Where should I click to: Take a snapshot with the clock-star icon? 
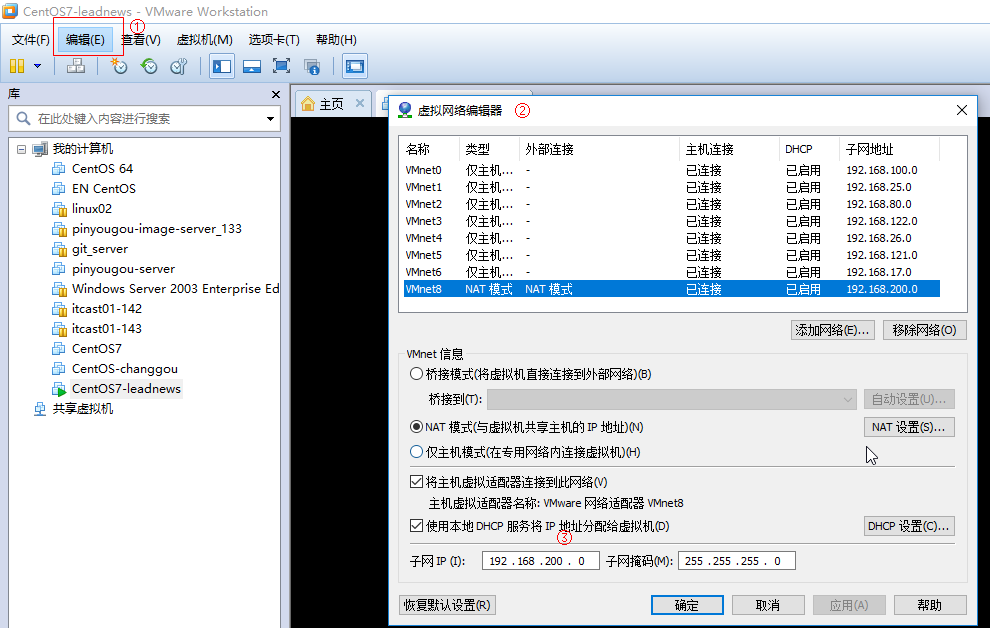point(119,66)
